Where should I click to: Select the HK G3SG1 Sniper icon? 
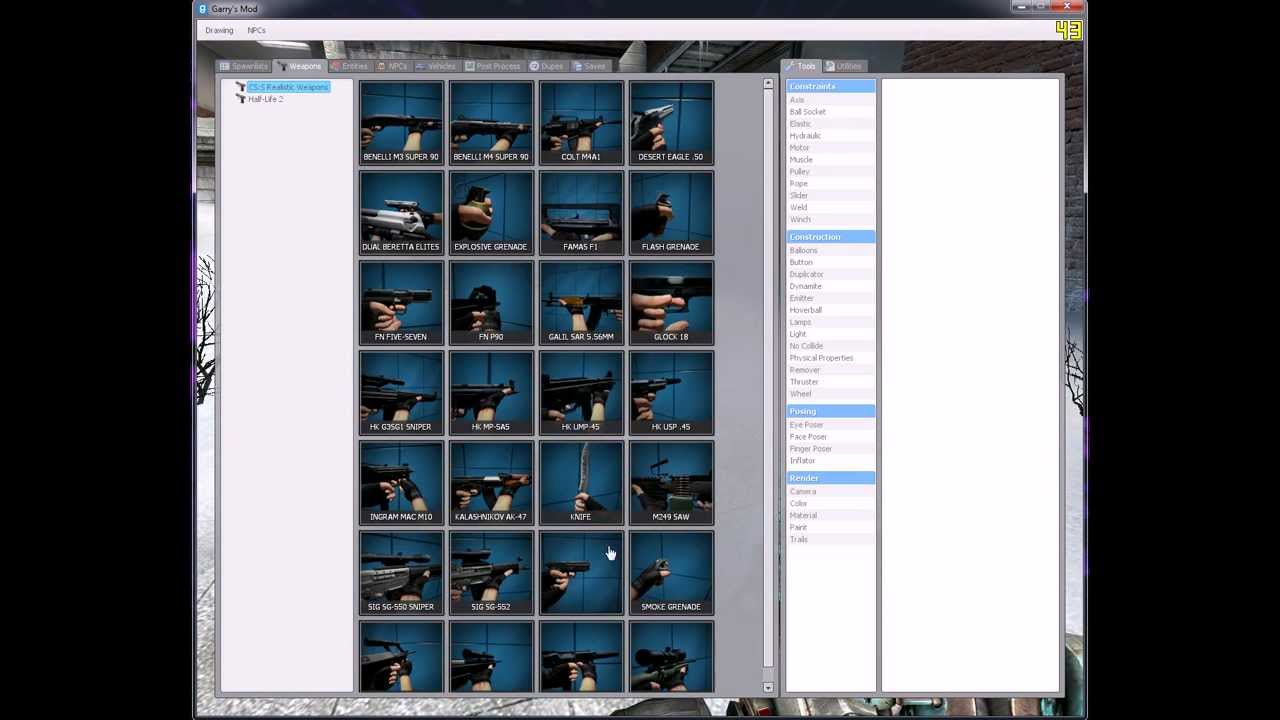click(401, 392)
